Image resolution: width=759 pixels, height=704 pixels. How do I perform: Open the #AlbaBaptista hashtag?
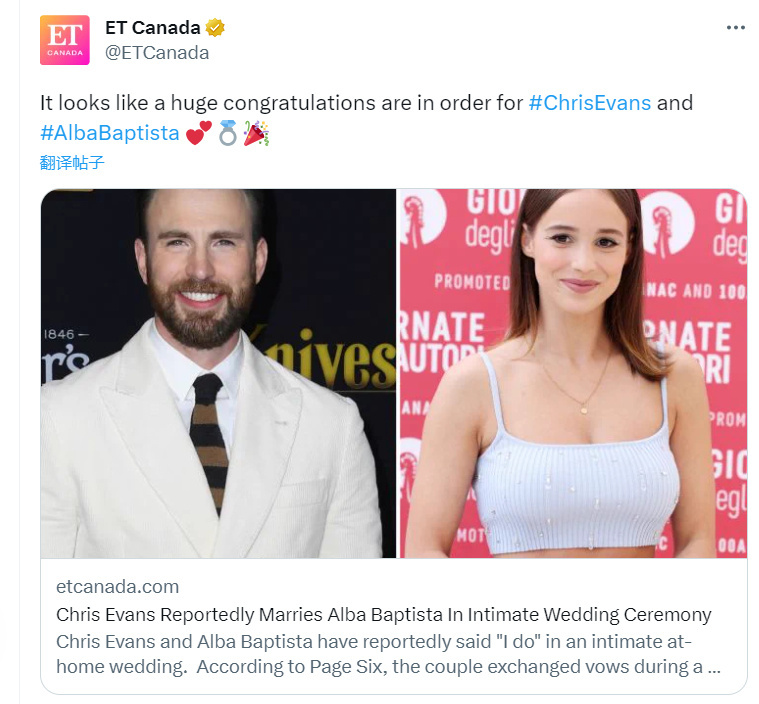109,133
